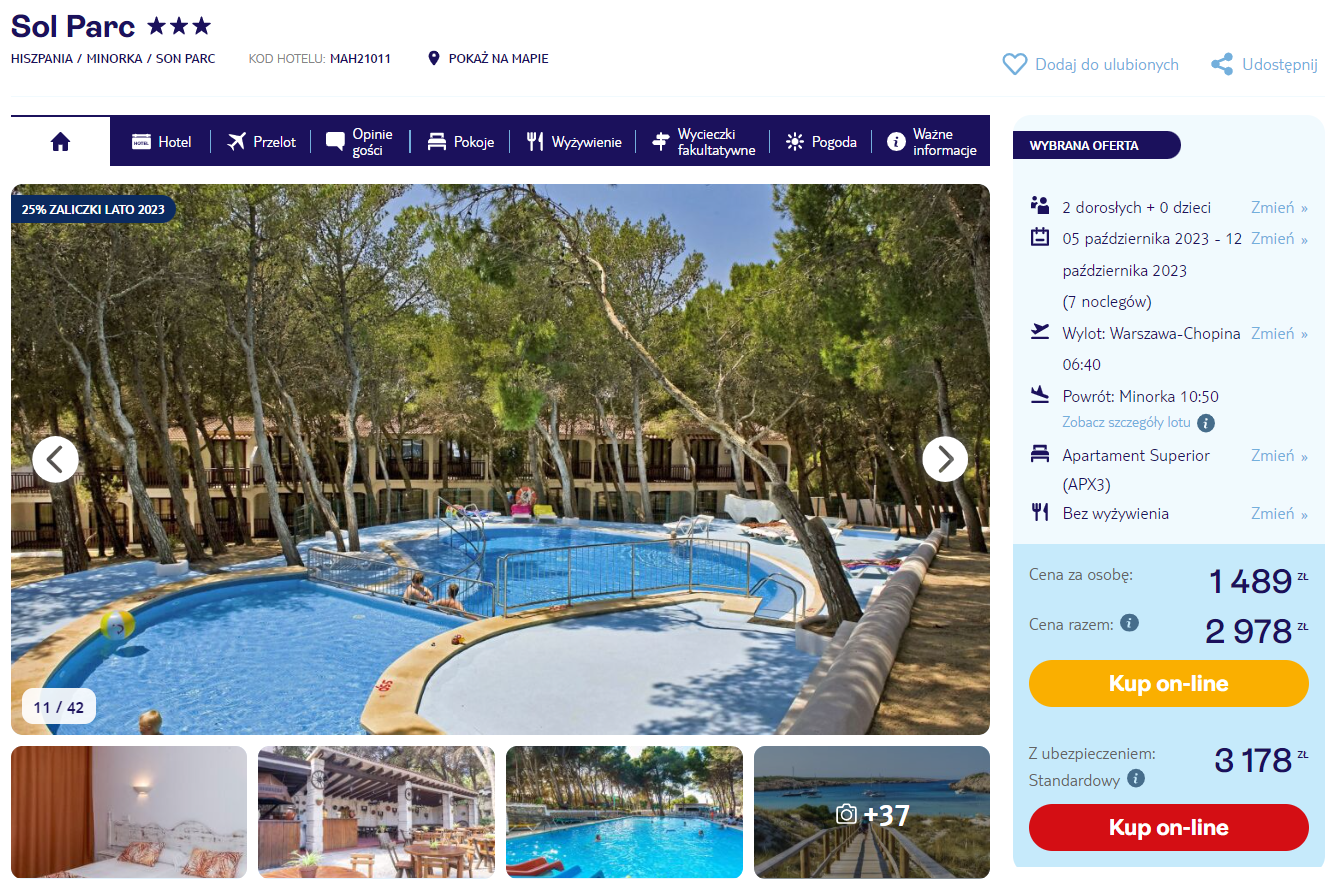Screen dimensions: 1333x881
Task: Click the red Kup on-line button with insurance
Action: pyautogui.click(x=1168, y=828)
